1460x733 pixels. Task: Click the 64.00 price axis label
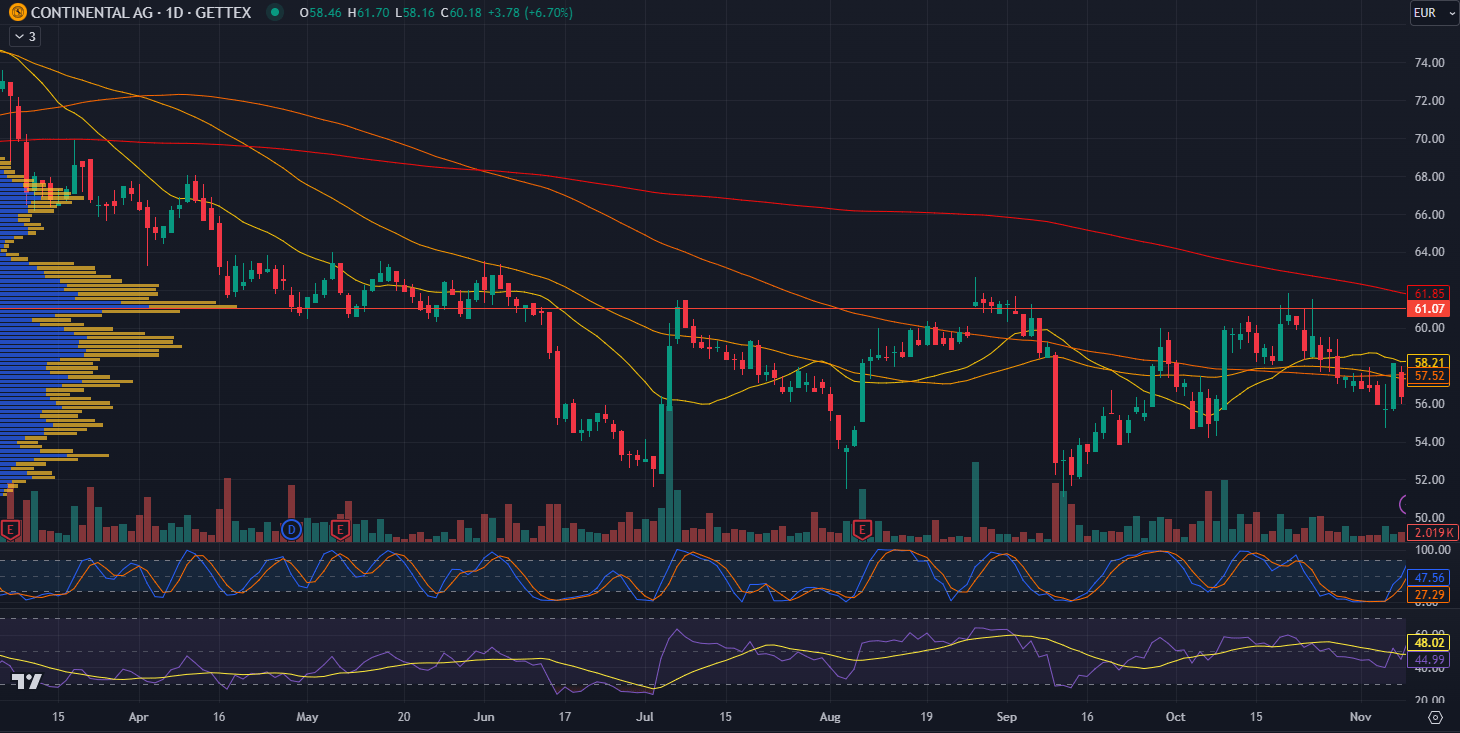coord(1429,252)
